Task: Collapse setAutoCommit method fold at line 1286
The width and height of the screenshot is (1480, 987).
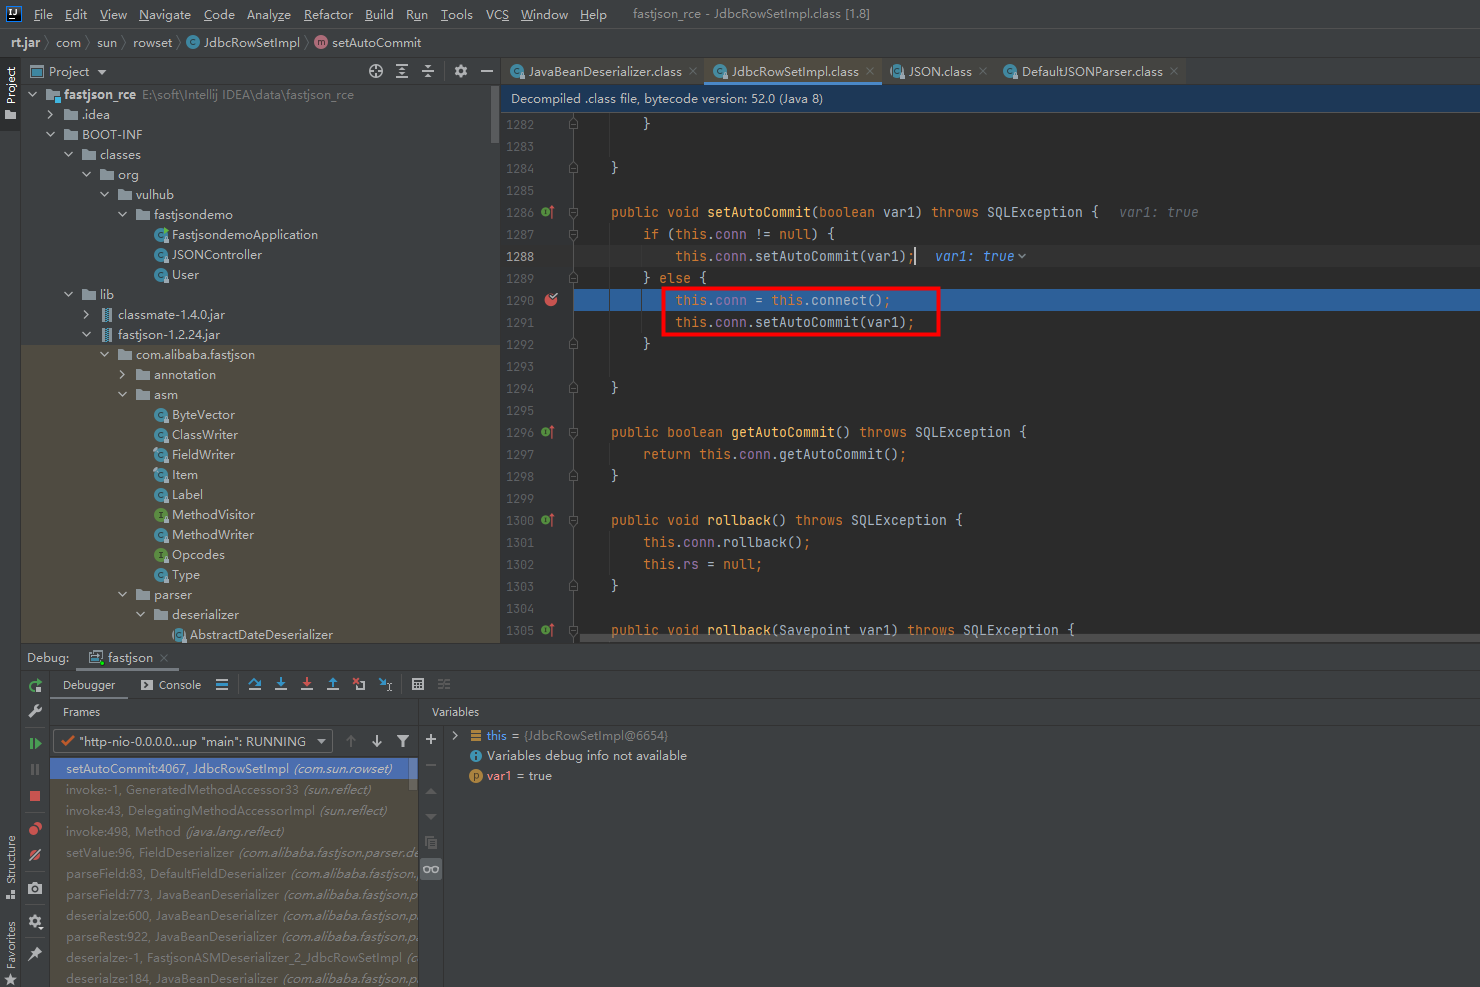Action: click(x=574, y=212)
